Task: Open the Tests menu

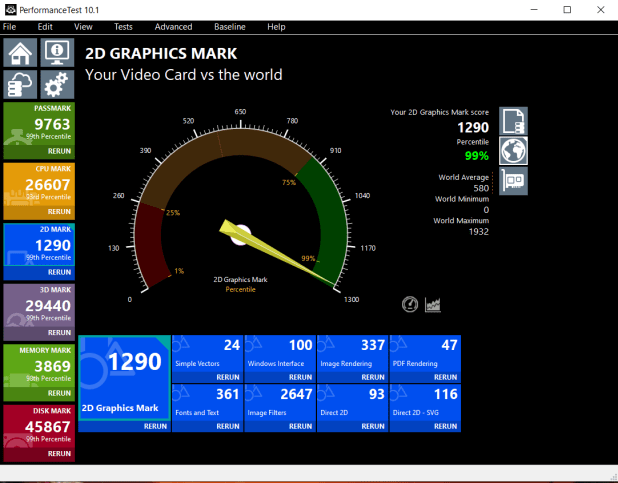Action: tap(123, 27)
